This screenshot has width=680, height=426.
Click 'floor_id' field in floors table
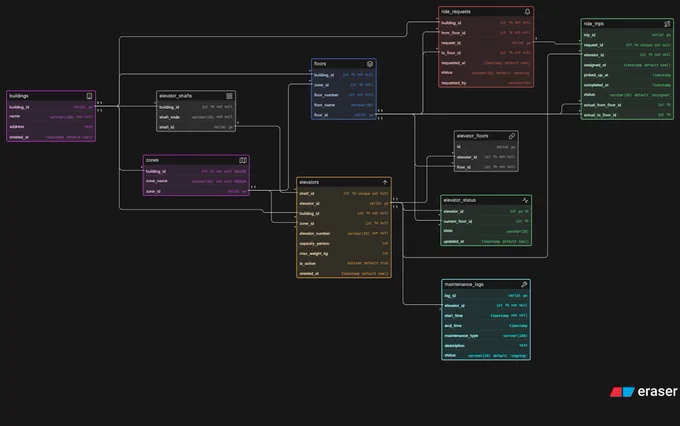pos(343,115)
